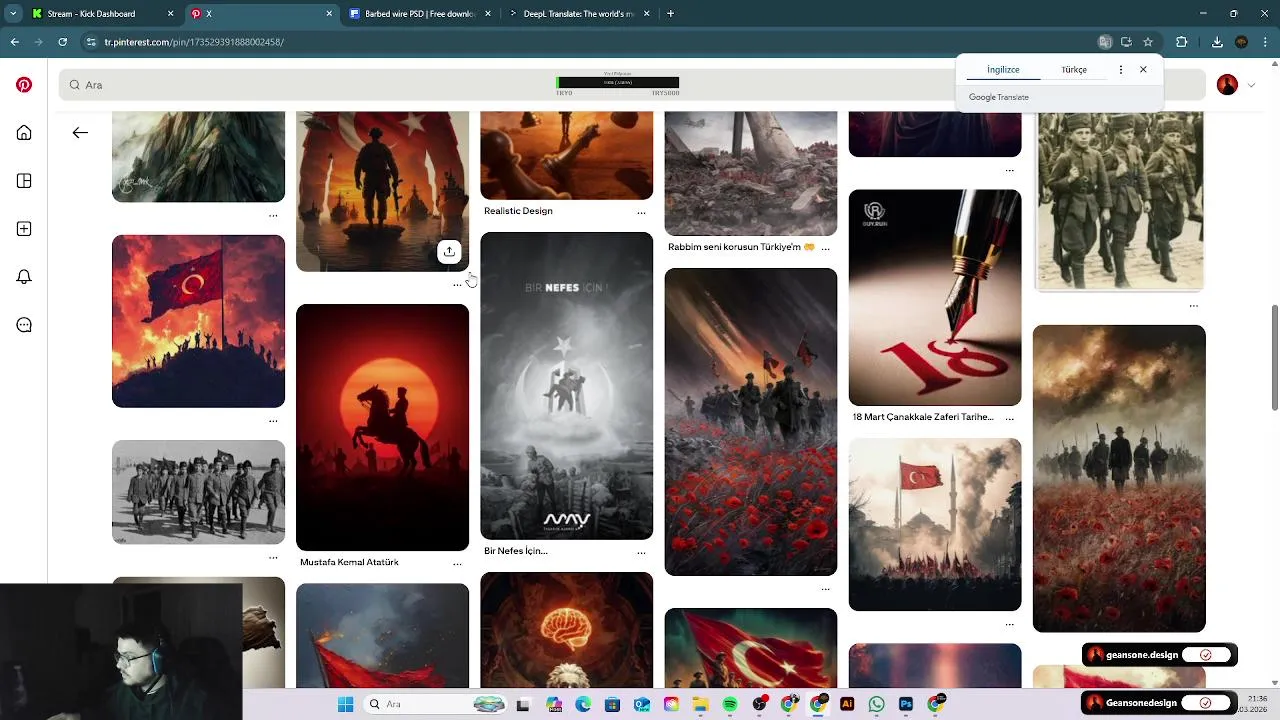Open Illustrator from the taskbar
Screen dimensions: 1280x720
coord(847,704)
